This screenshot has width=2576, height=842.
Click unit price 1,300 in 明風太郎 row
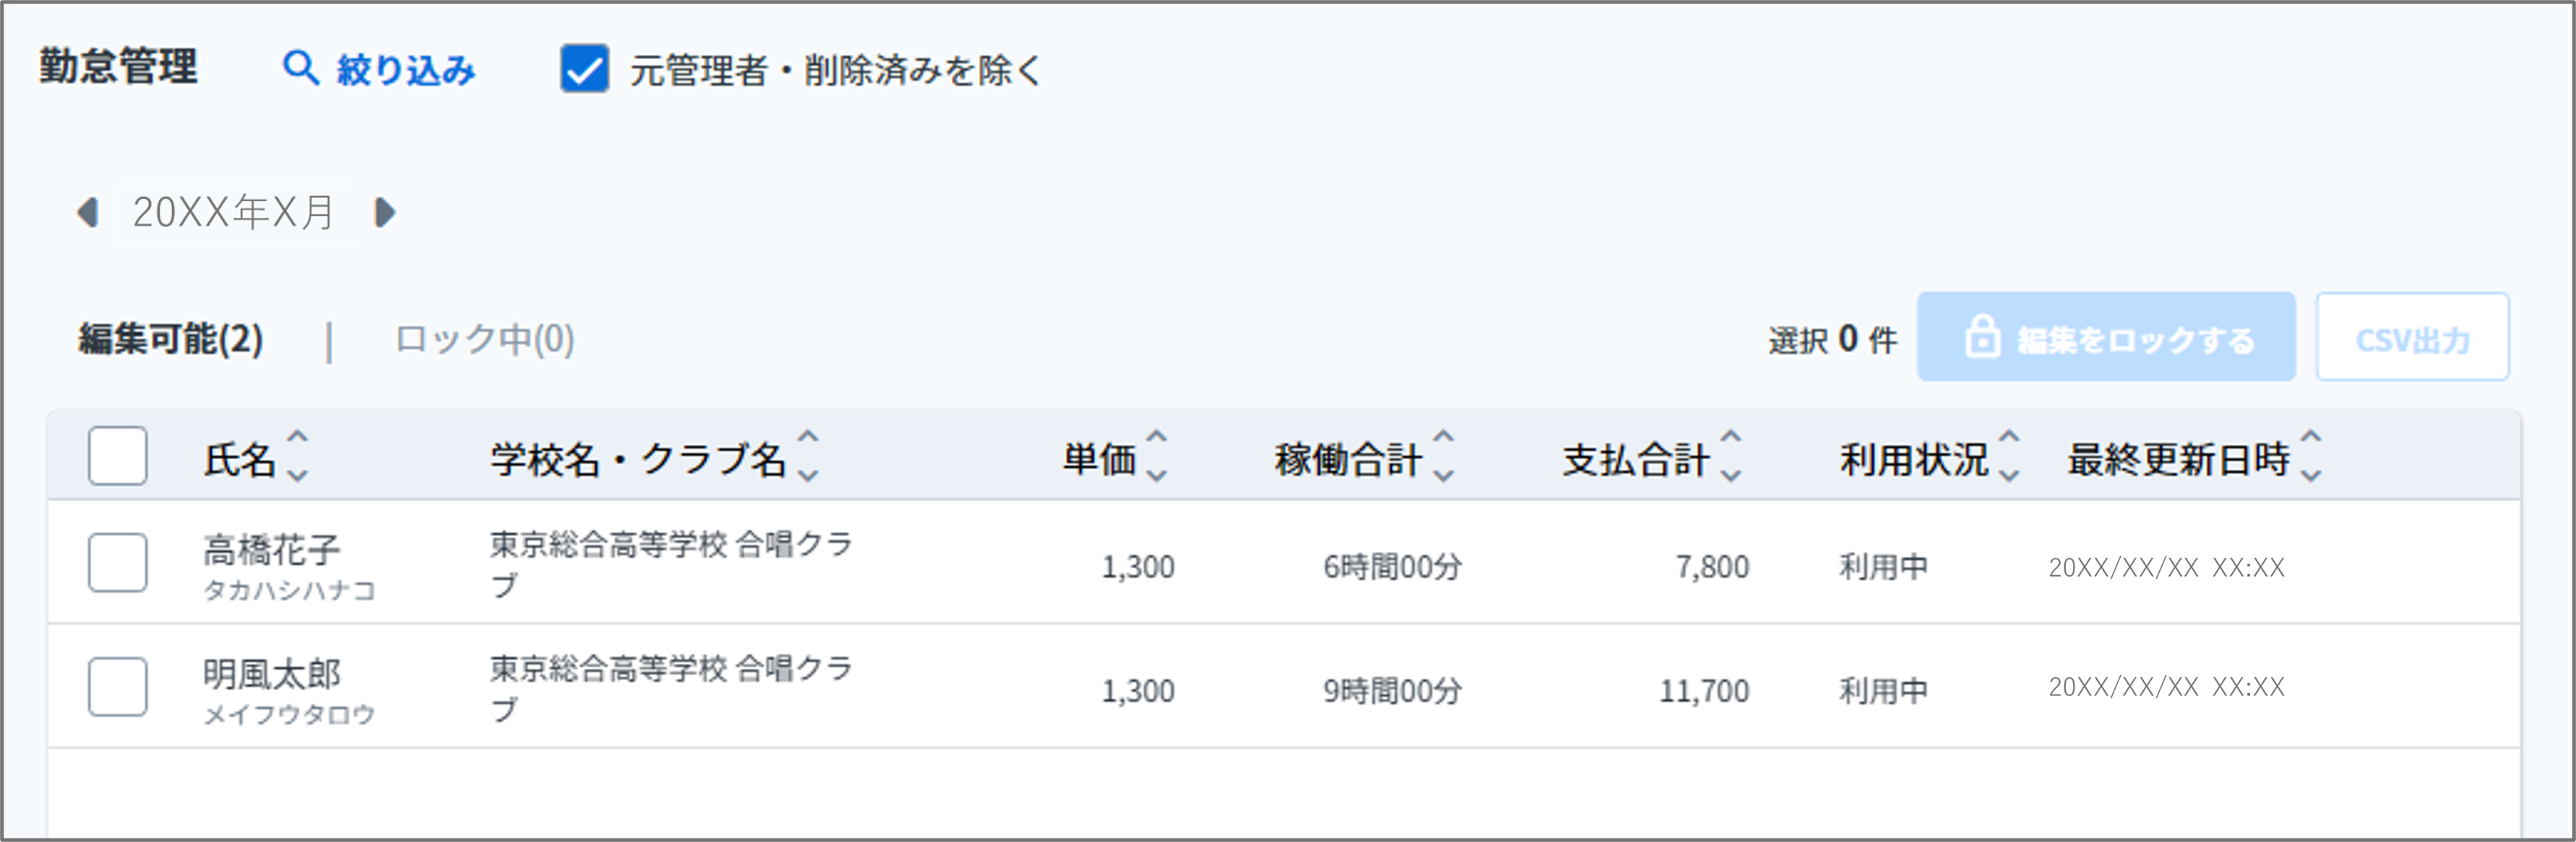1138,691
